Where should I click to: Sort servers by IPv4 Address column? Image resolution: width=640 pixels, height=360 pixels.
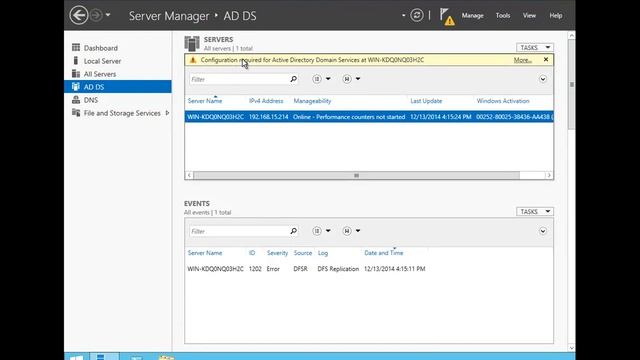click(x=266, y=101)
